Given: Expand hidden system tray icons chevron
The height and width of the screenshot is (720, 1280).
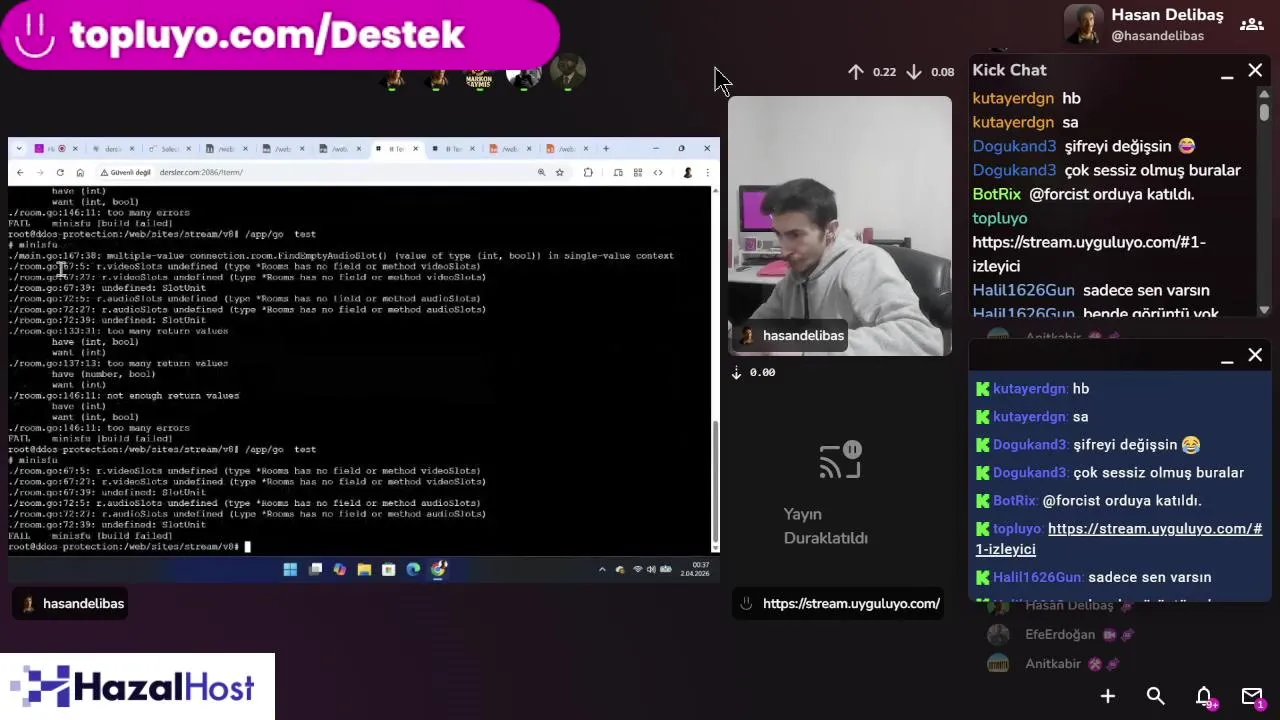Looking at the screenshot, I should click(602, 569).
